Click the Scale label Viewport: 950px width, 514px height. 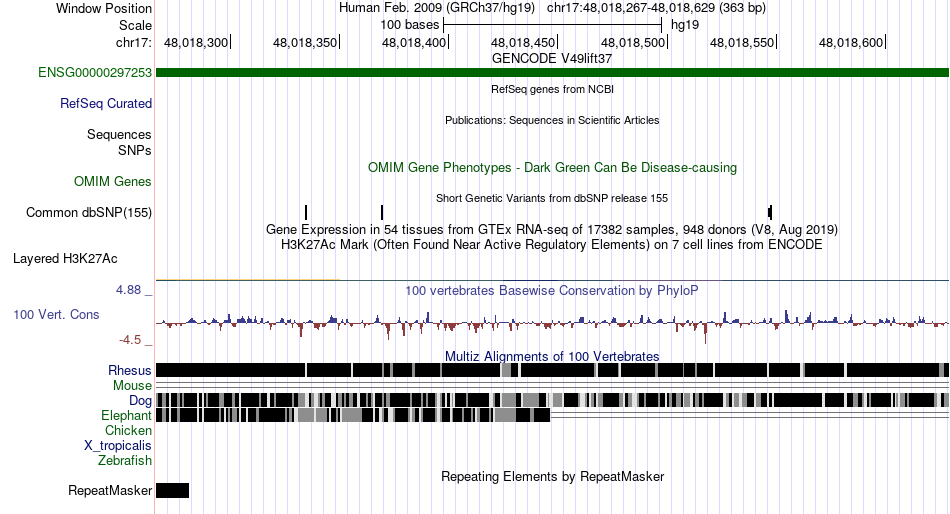pos(135,25)
